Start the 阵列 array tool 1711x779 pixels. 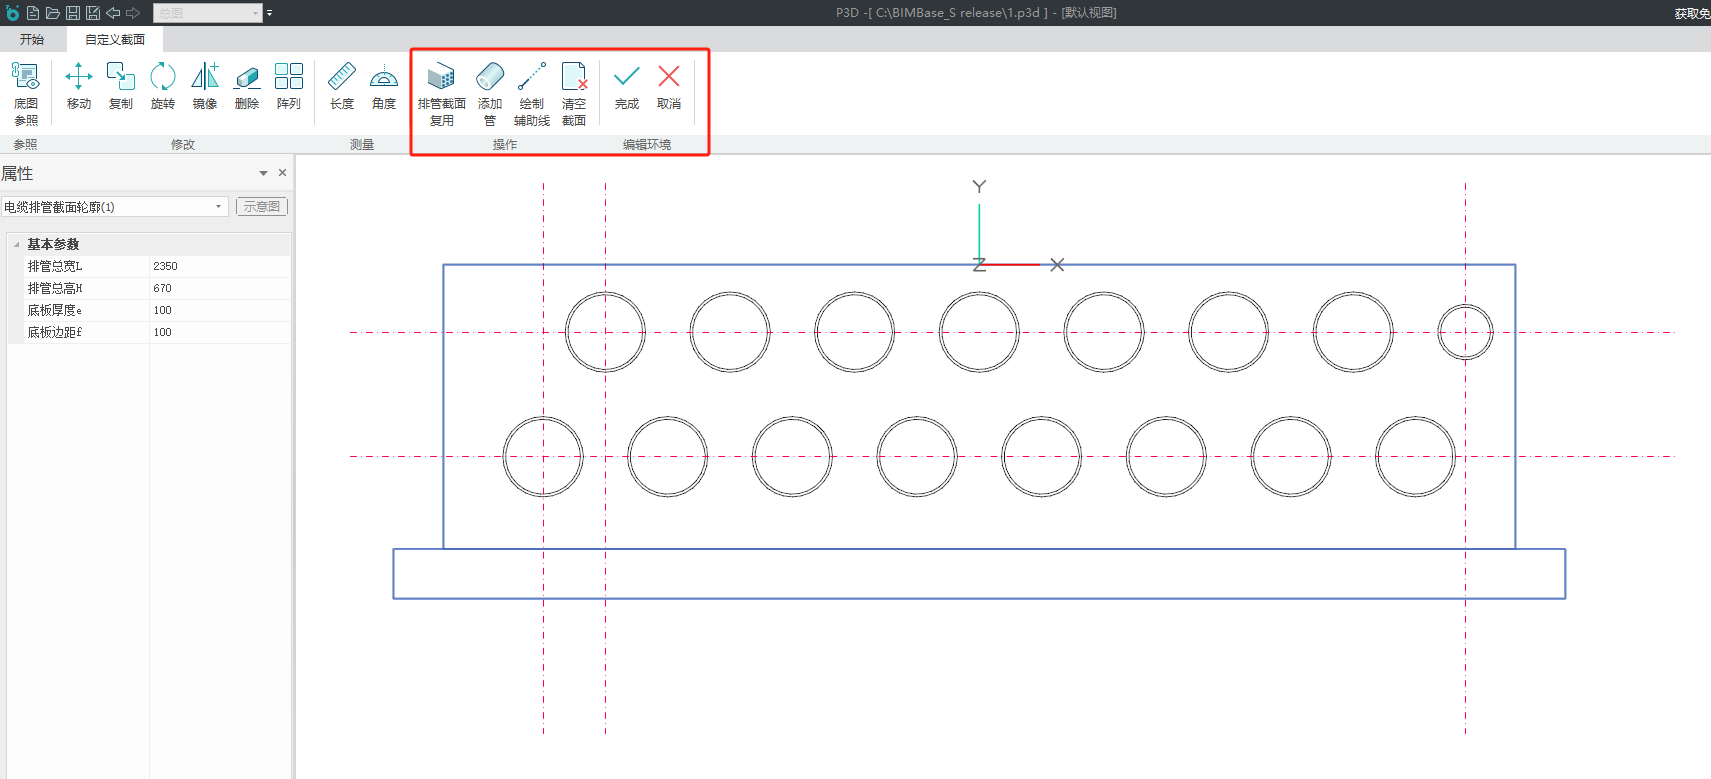[x=289, y=86]
